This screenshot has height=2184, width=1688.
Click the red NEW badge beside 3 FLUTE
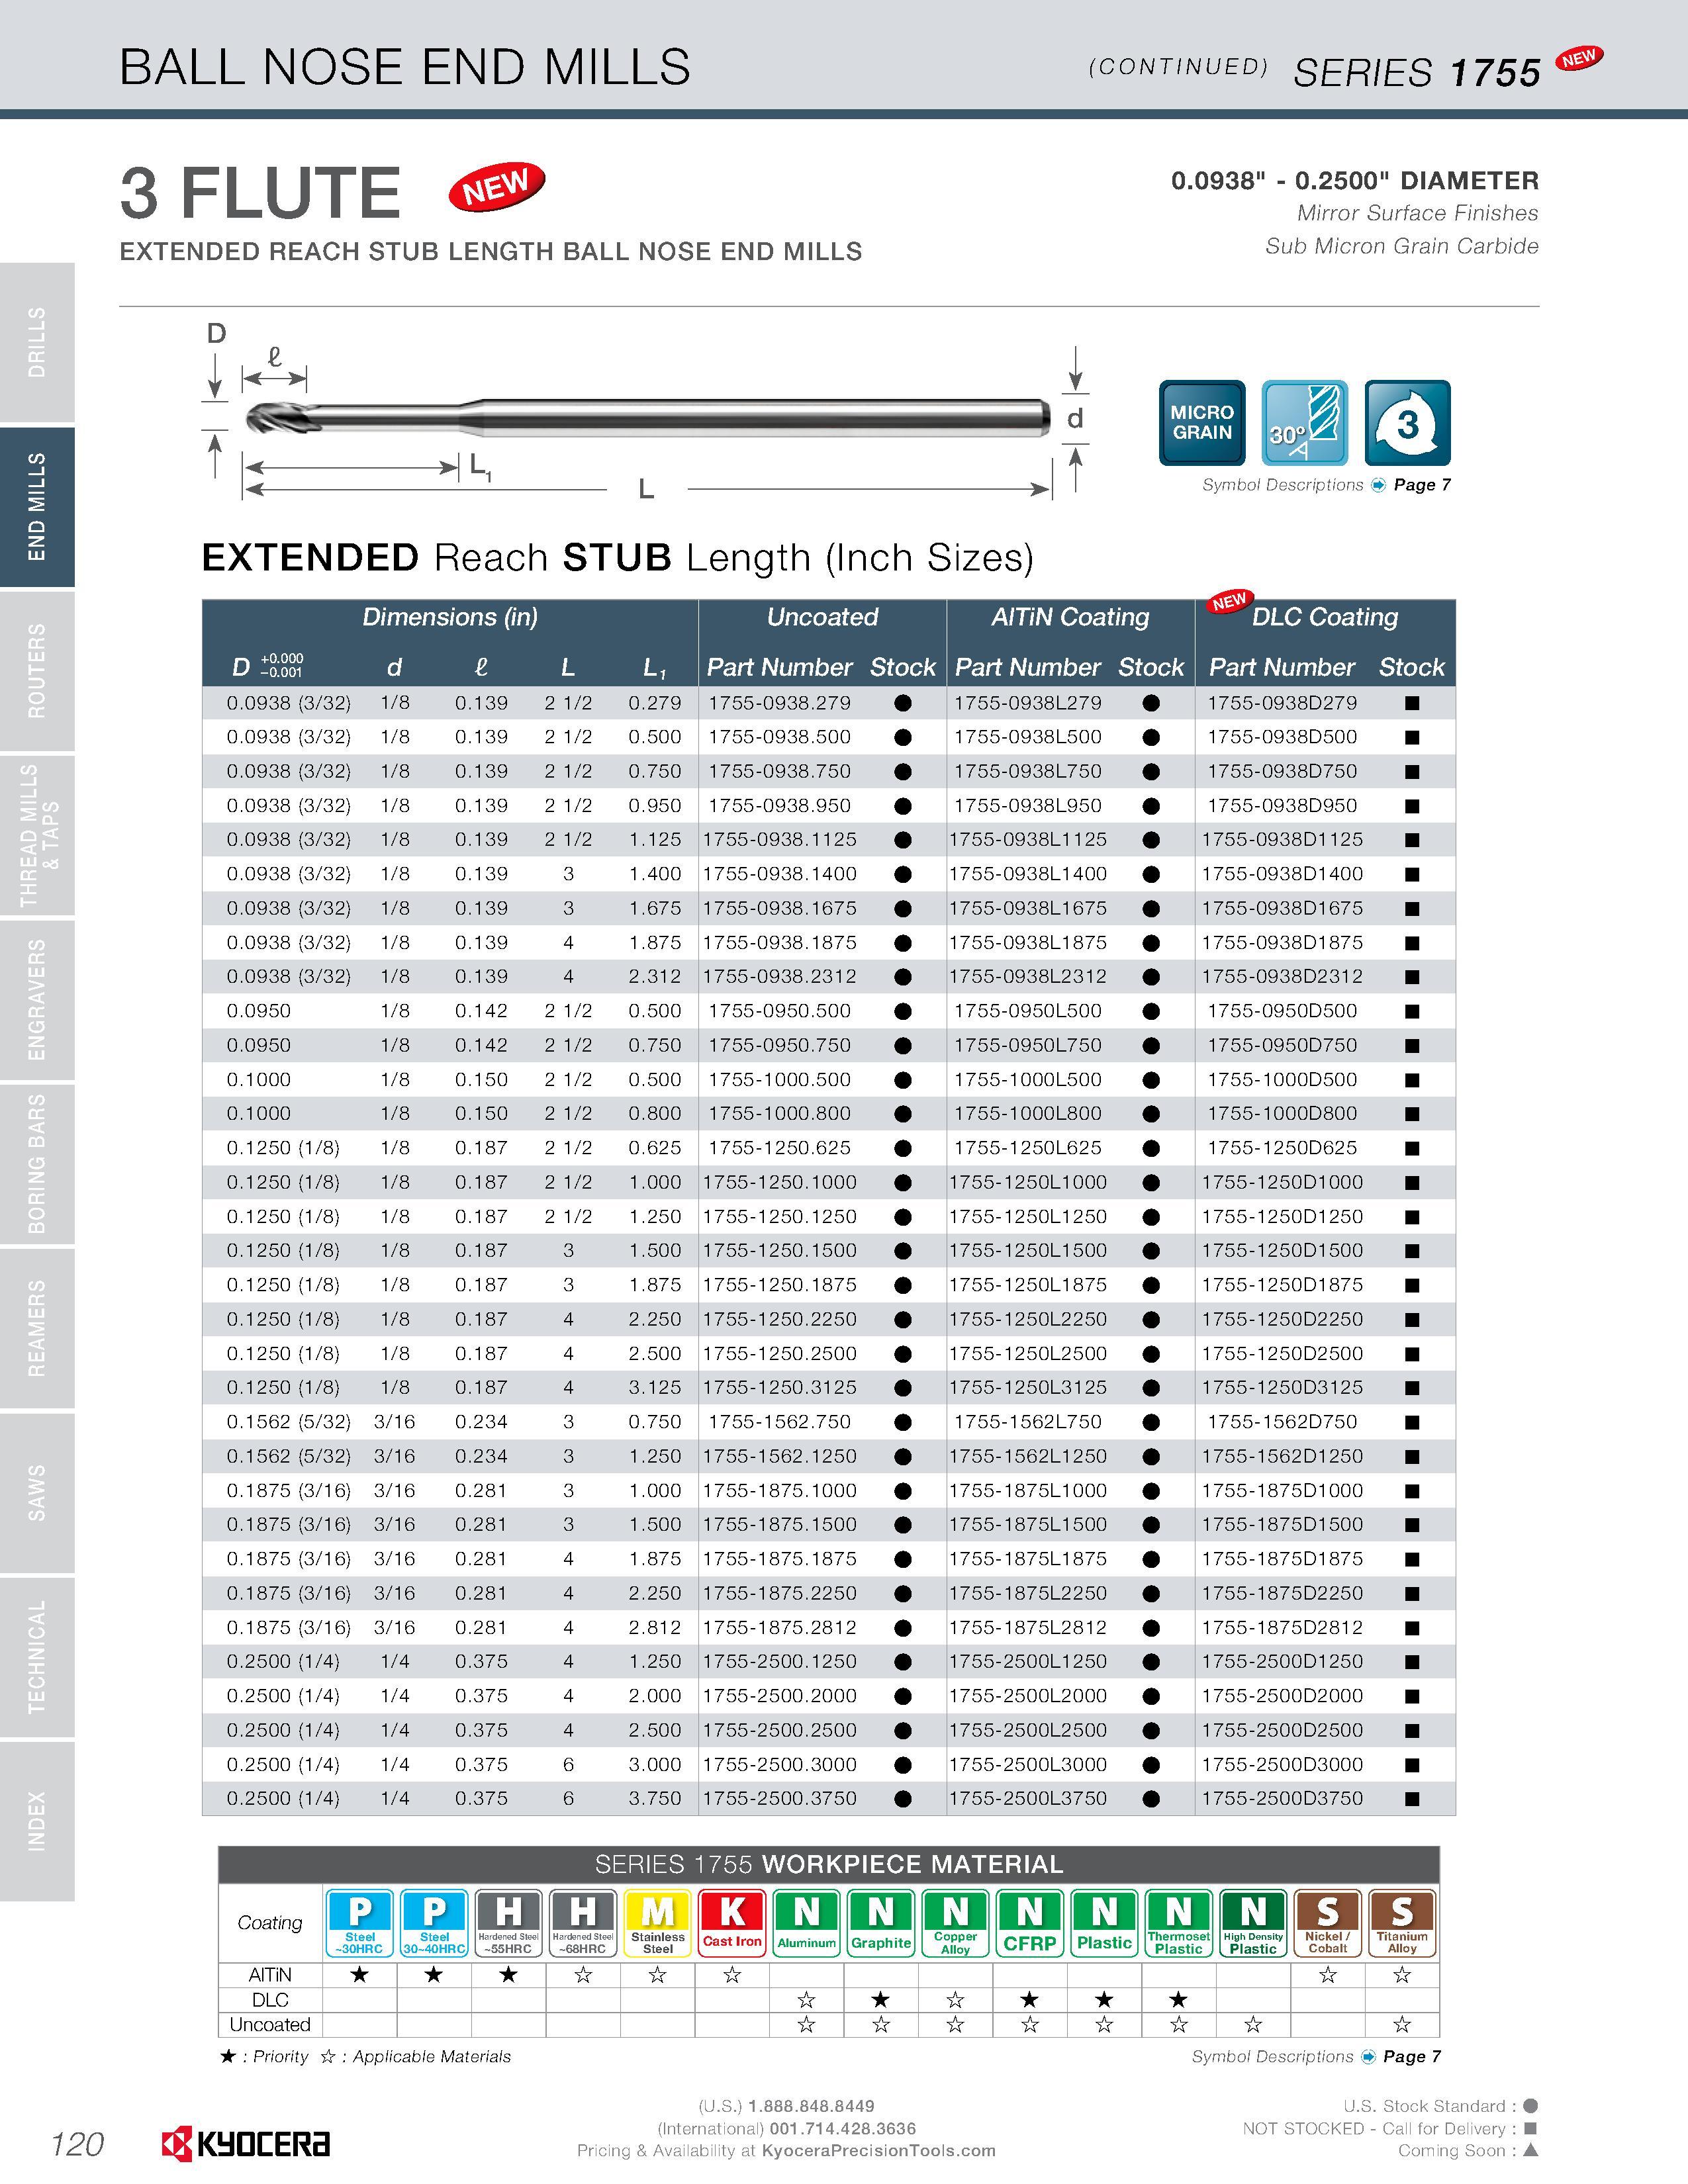coord(497,186)
